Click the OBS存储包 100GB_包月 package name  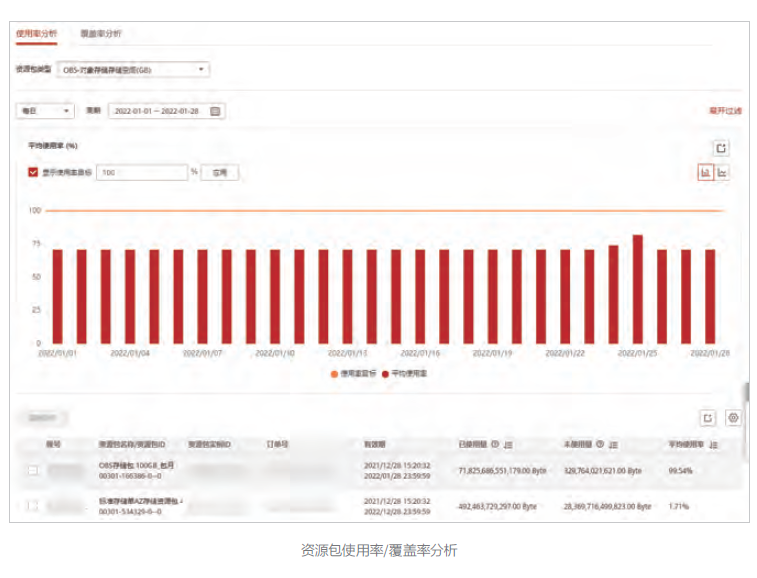[x=136, y=465]
